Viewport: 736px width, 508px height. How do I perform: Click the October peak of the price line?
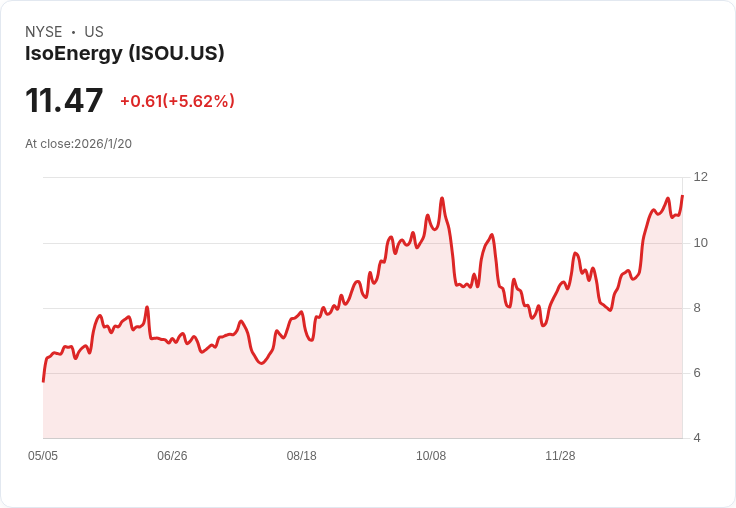442,199
